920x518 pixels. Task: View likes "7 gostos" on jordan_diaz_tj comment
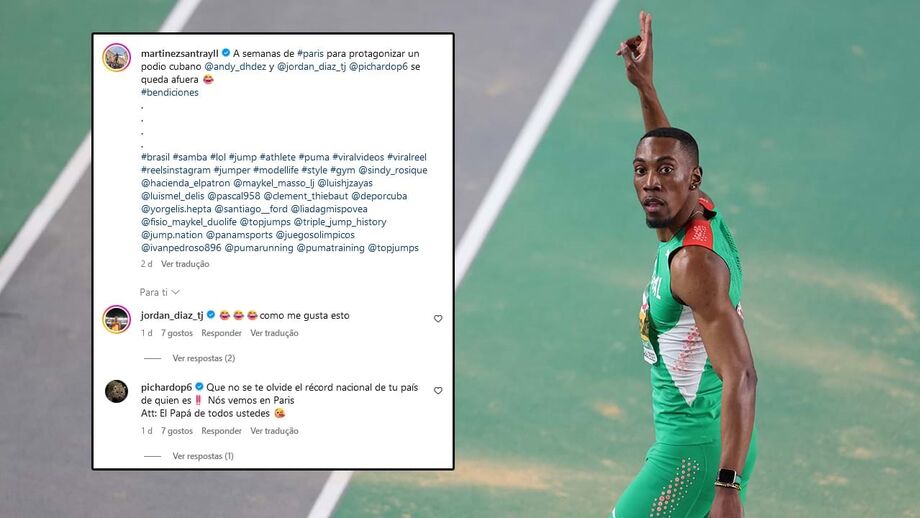(x=177, y=333)
